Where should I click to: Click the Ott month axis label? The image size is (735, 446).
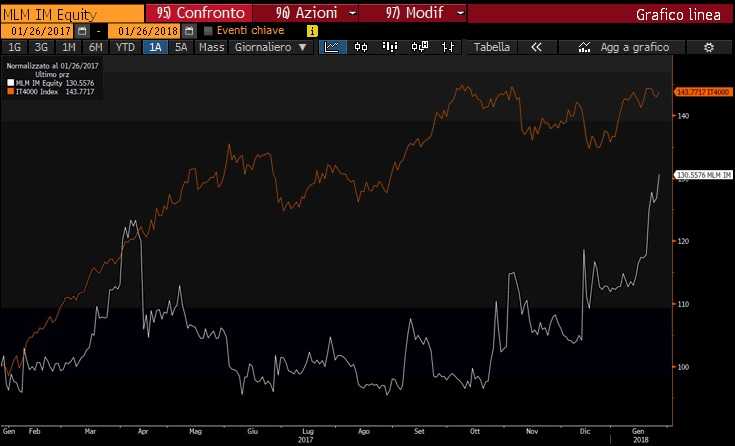point(475,431)
